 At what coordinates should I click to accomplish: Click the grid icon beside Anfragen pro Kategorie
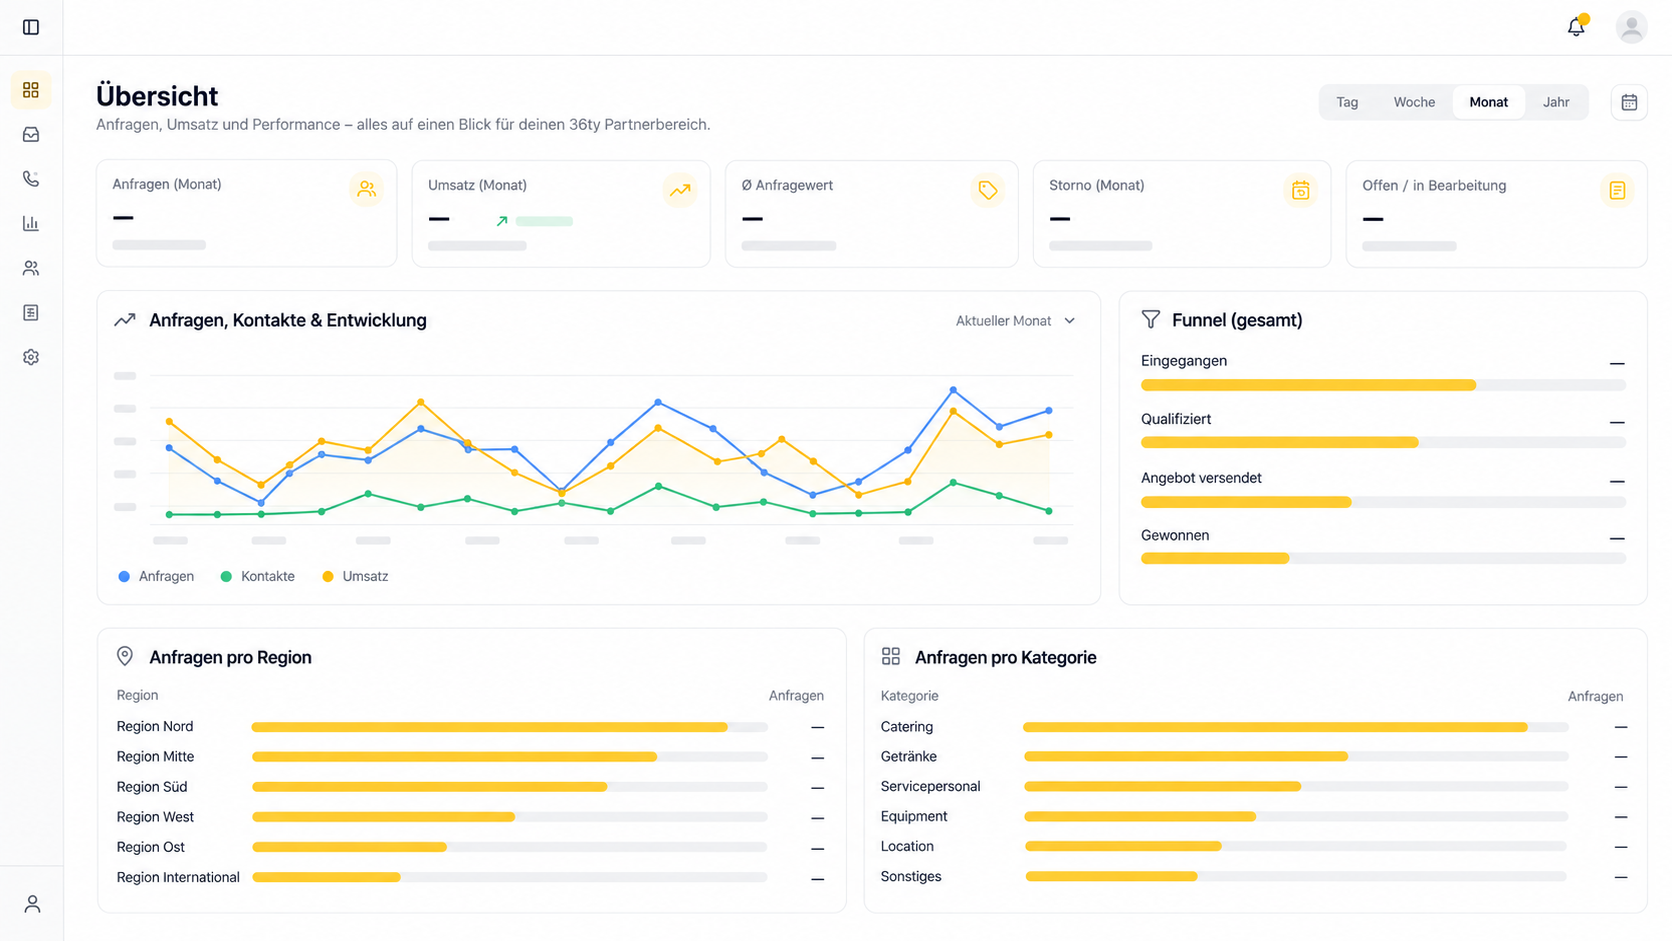[891, 656]
